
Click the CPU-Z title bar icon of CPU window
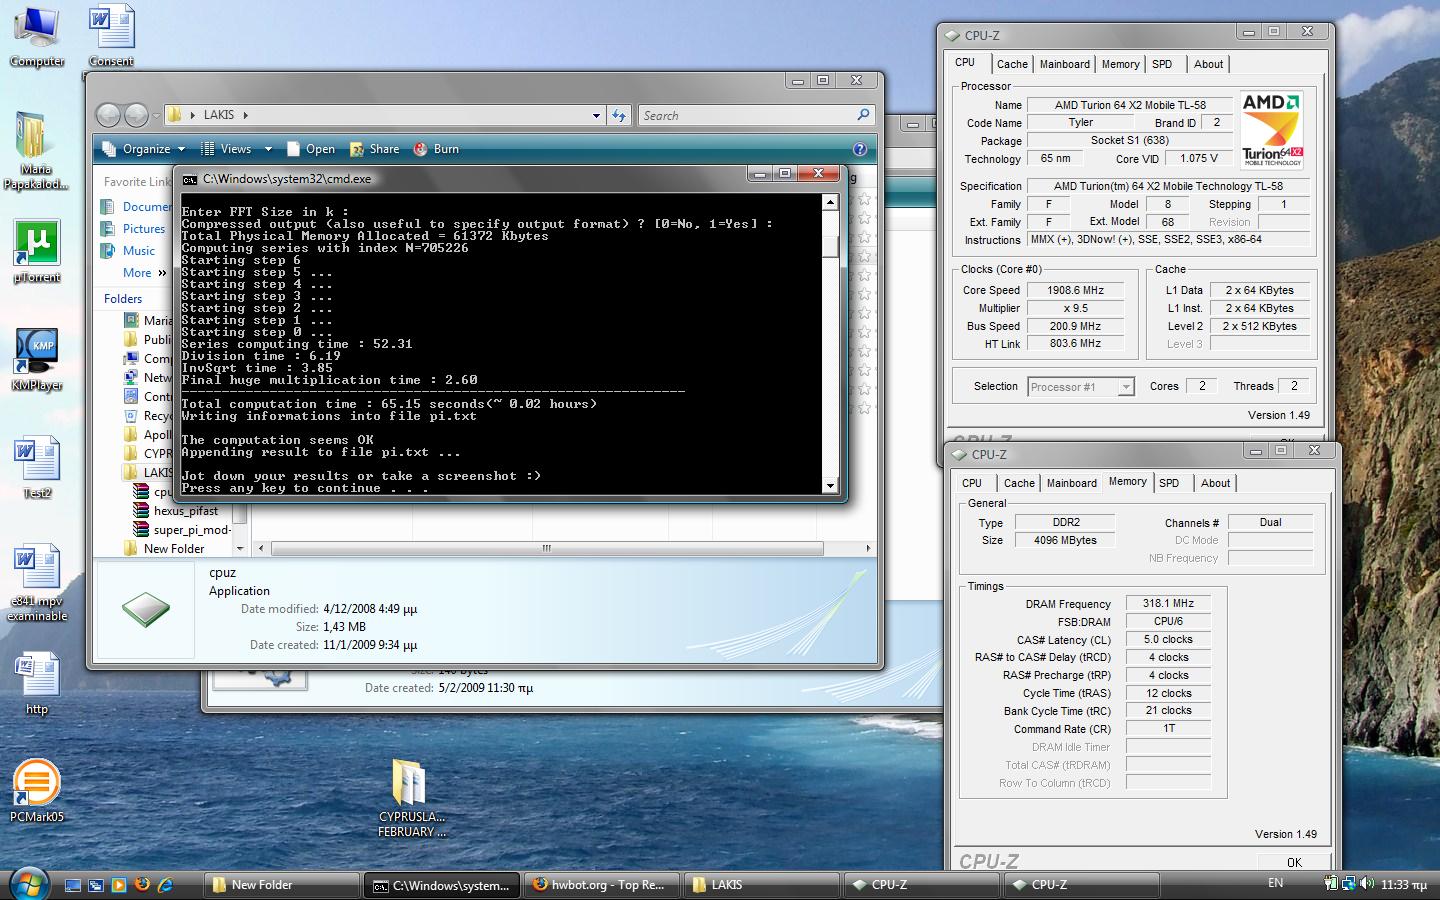pos(952,35)
